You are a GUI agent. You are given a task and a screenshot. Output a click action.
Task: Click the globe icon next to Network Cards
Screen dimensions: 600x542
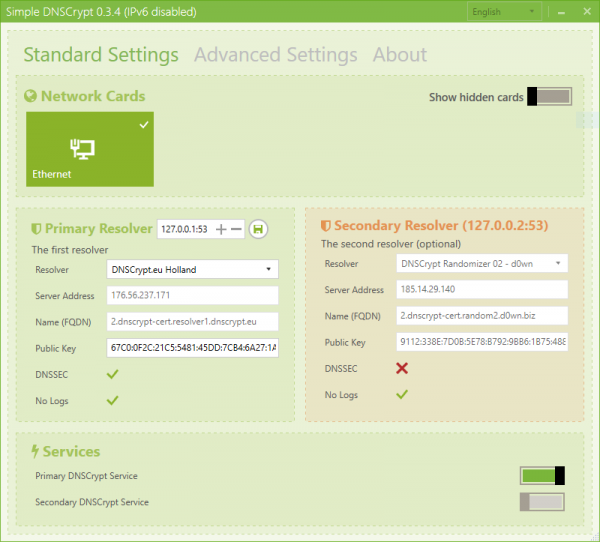pos(30,96)
